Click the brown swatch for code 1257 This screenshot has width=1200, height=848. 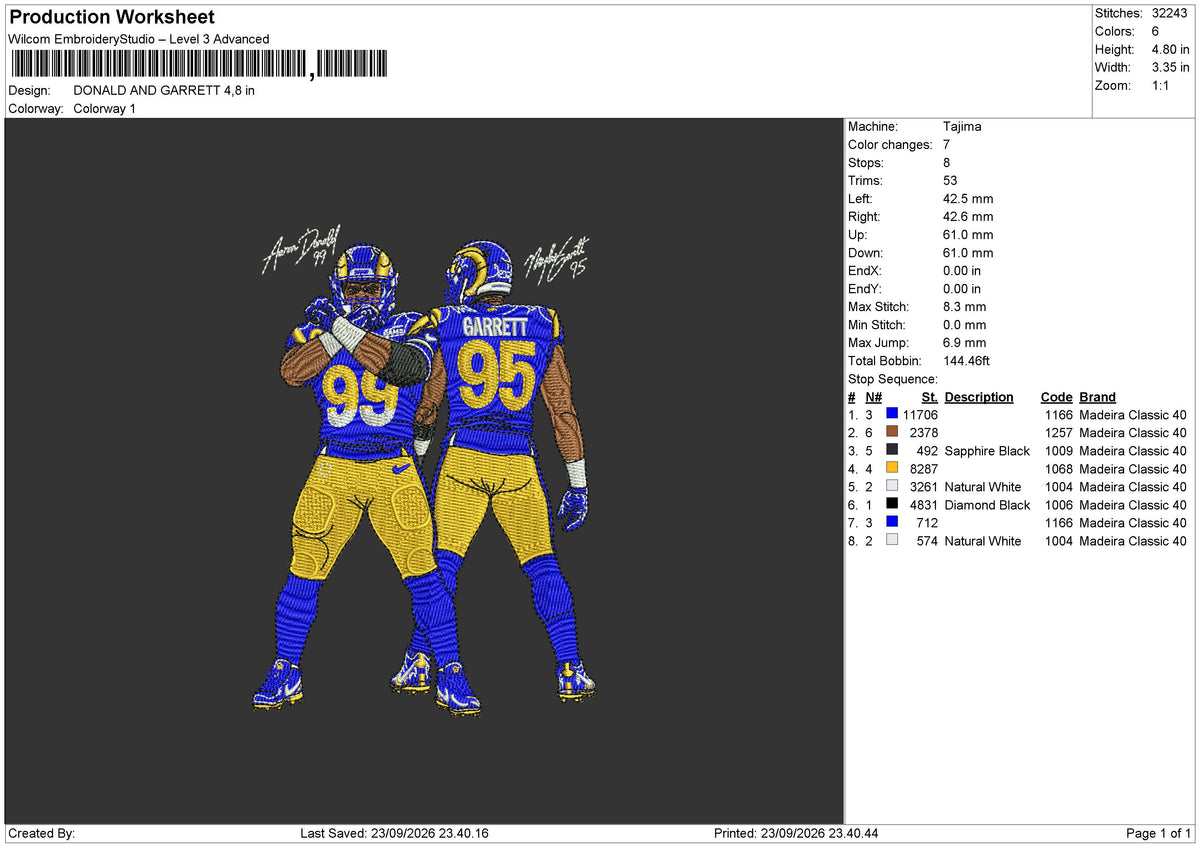coord(892,432)
